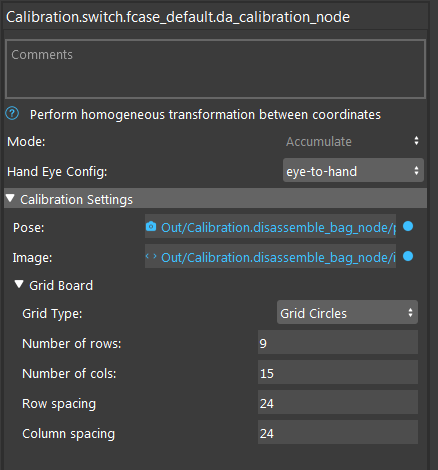Open the Mode dropdown showing Accumulate
The width and height of the screenshot is (438, 470).
pyautogui.click(x=353, y=141)
